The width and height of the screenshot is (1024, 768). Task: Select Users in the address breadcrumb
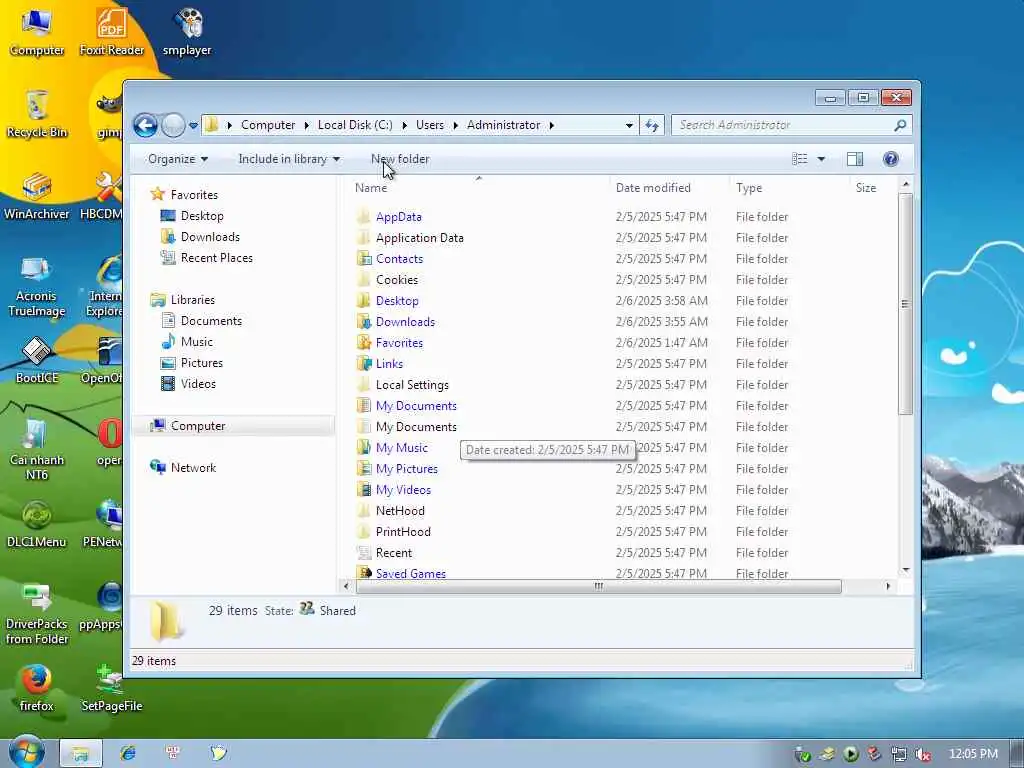click(x=430, y=125)
